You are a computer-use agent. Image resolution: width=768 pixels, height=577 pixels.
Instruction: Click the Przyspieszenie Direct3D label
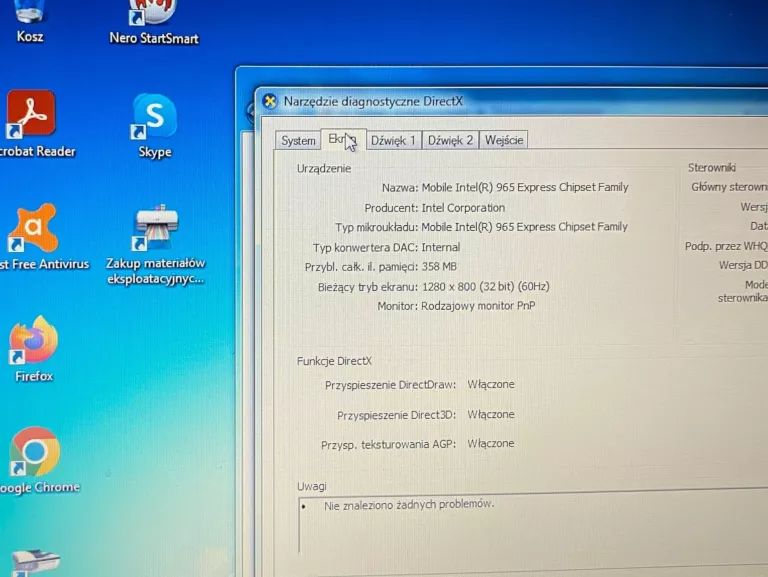[x=396, y=415]
